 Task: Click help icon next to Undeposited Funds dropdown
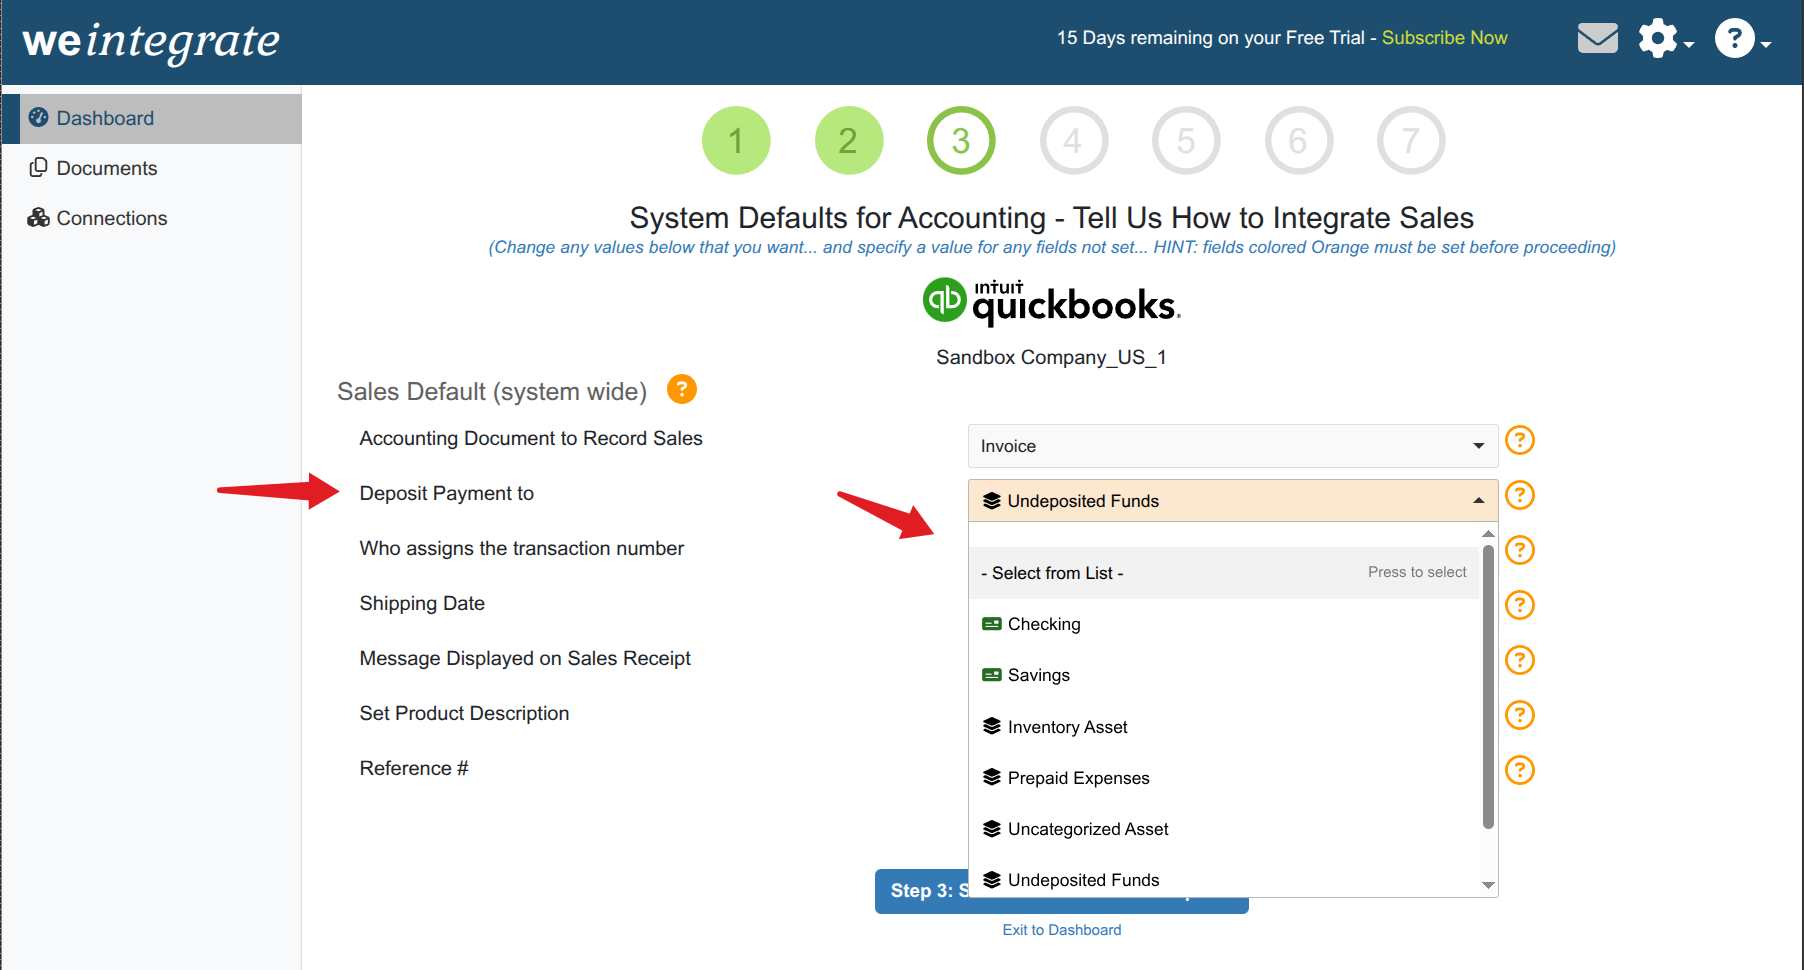(x=1519, y=495)
